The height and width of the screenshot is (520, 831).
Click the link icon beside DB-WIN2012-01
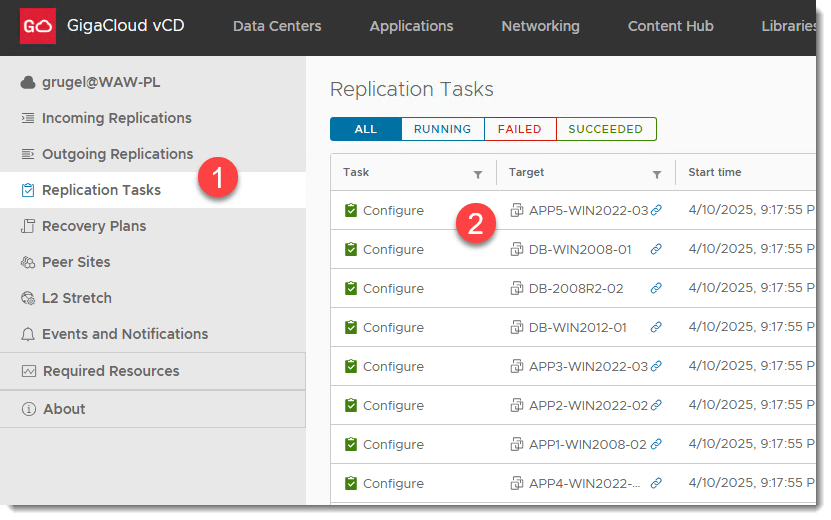(x=656, y=328)
